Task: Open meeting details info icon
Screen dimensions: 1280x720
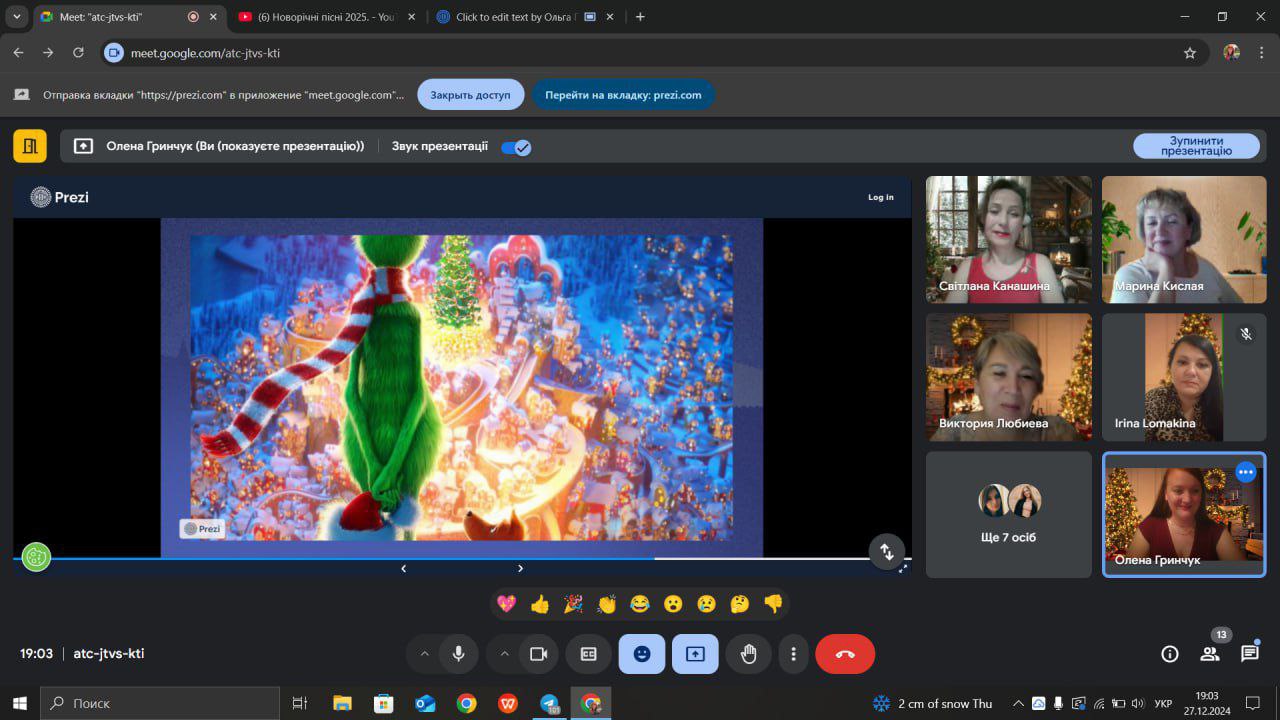Action: [x=1169, y=654]
